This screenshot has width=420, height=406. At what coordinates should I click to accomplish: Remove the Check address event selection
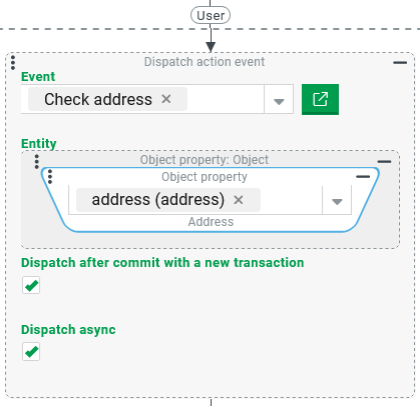point(166,99)
